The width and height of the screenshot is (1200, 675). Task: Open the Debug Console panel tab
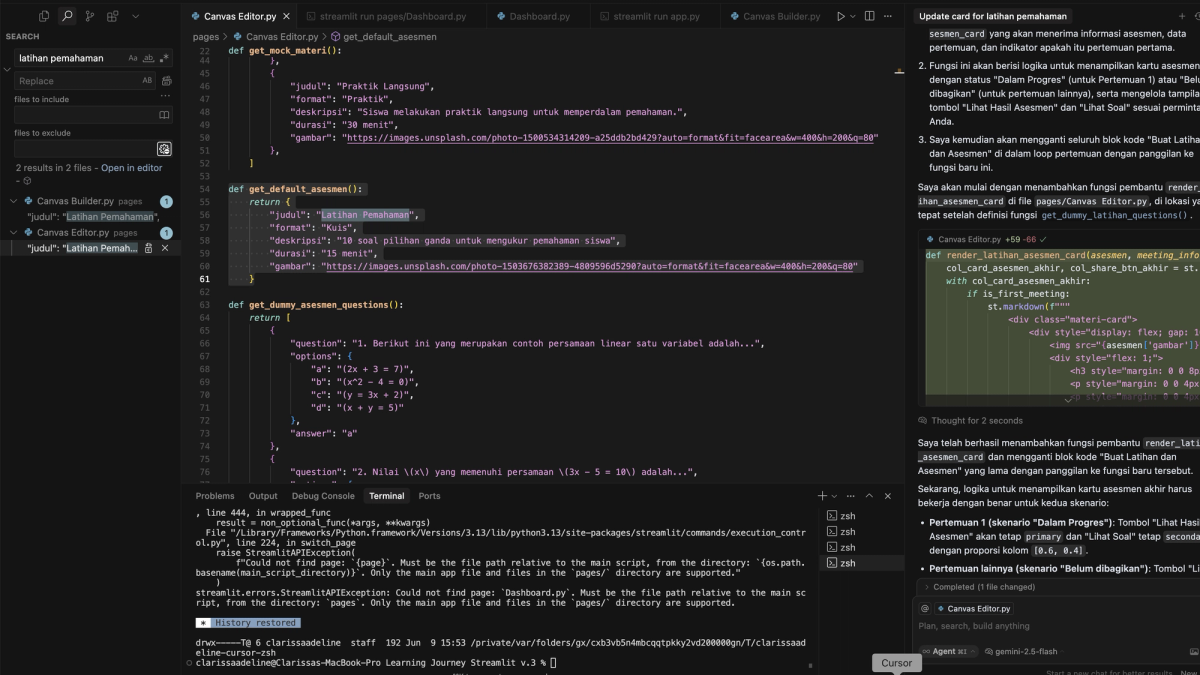pos(323,496)
